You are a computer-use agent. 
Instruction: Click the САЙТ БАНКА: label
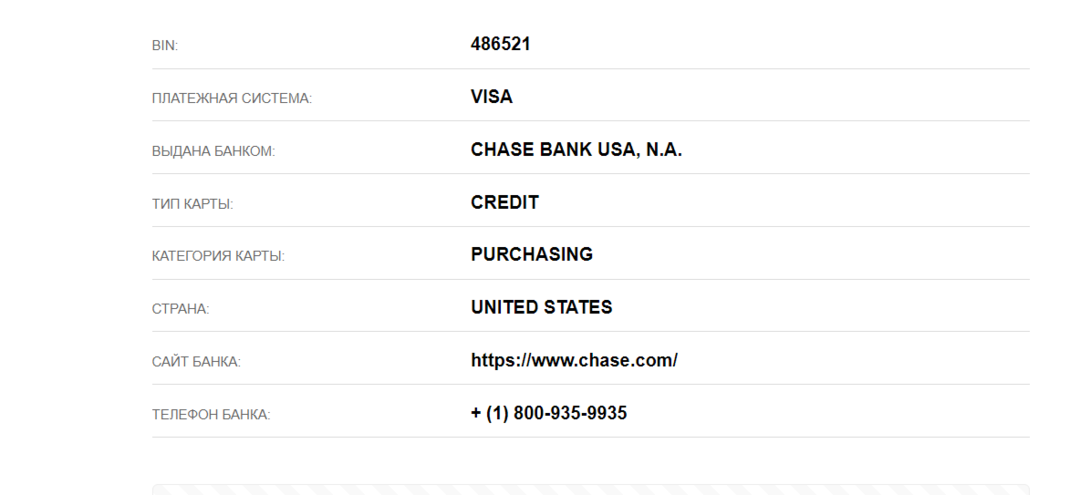point(196,362)
